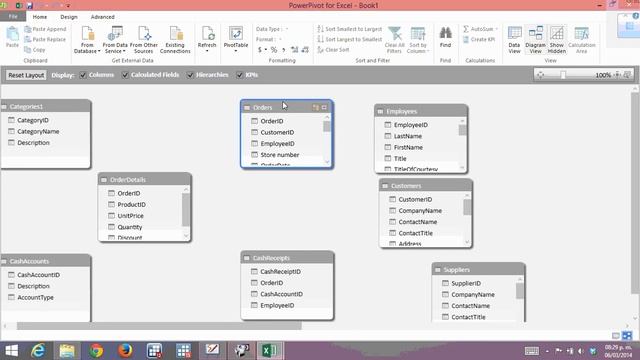Image resolution: width=640 pixels, height=360 pixels.
Task: Expand Refresh dropdown arrow
Action: point(207,51)
